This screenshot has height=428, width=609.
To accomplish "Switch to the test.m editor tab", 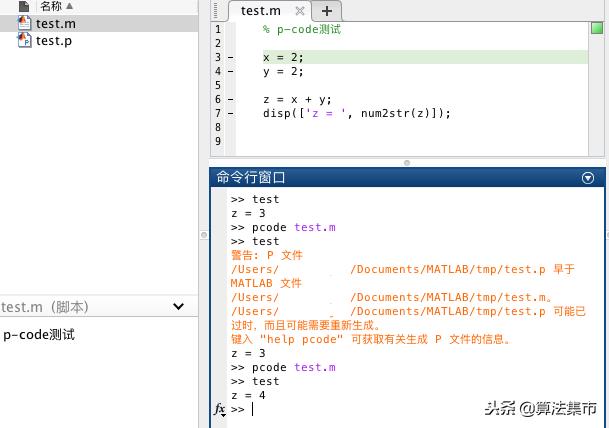I will (x=260, y=11).
